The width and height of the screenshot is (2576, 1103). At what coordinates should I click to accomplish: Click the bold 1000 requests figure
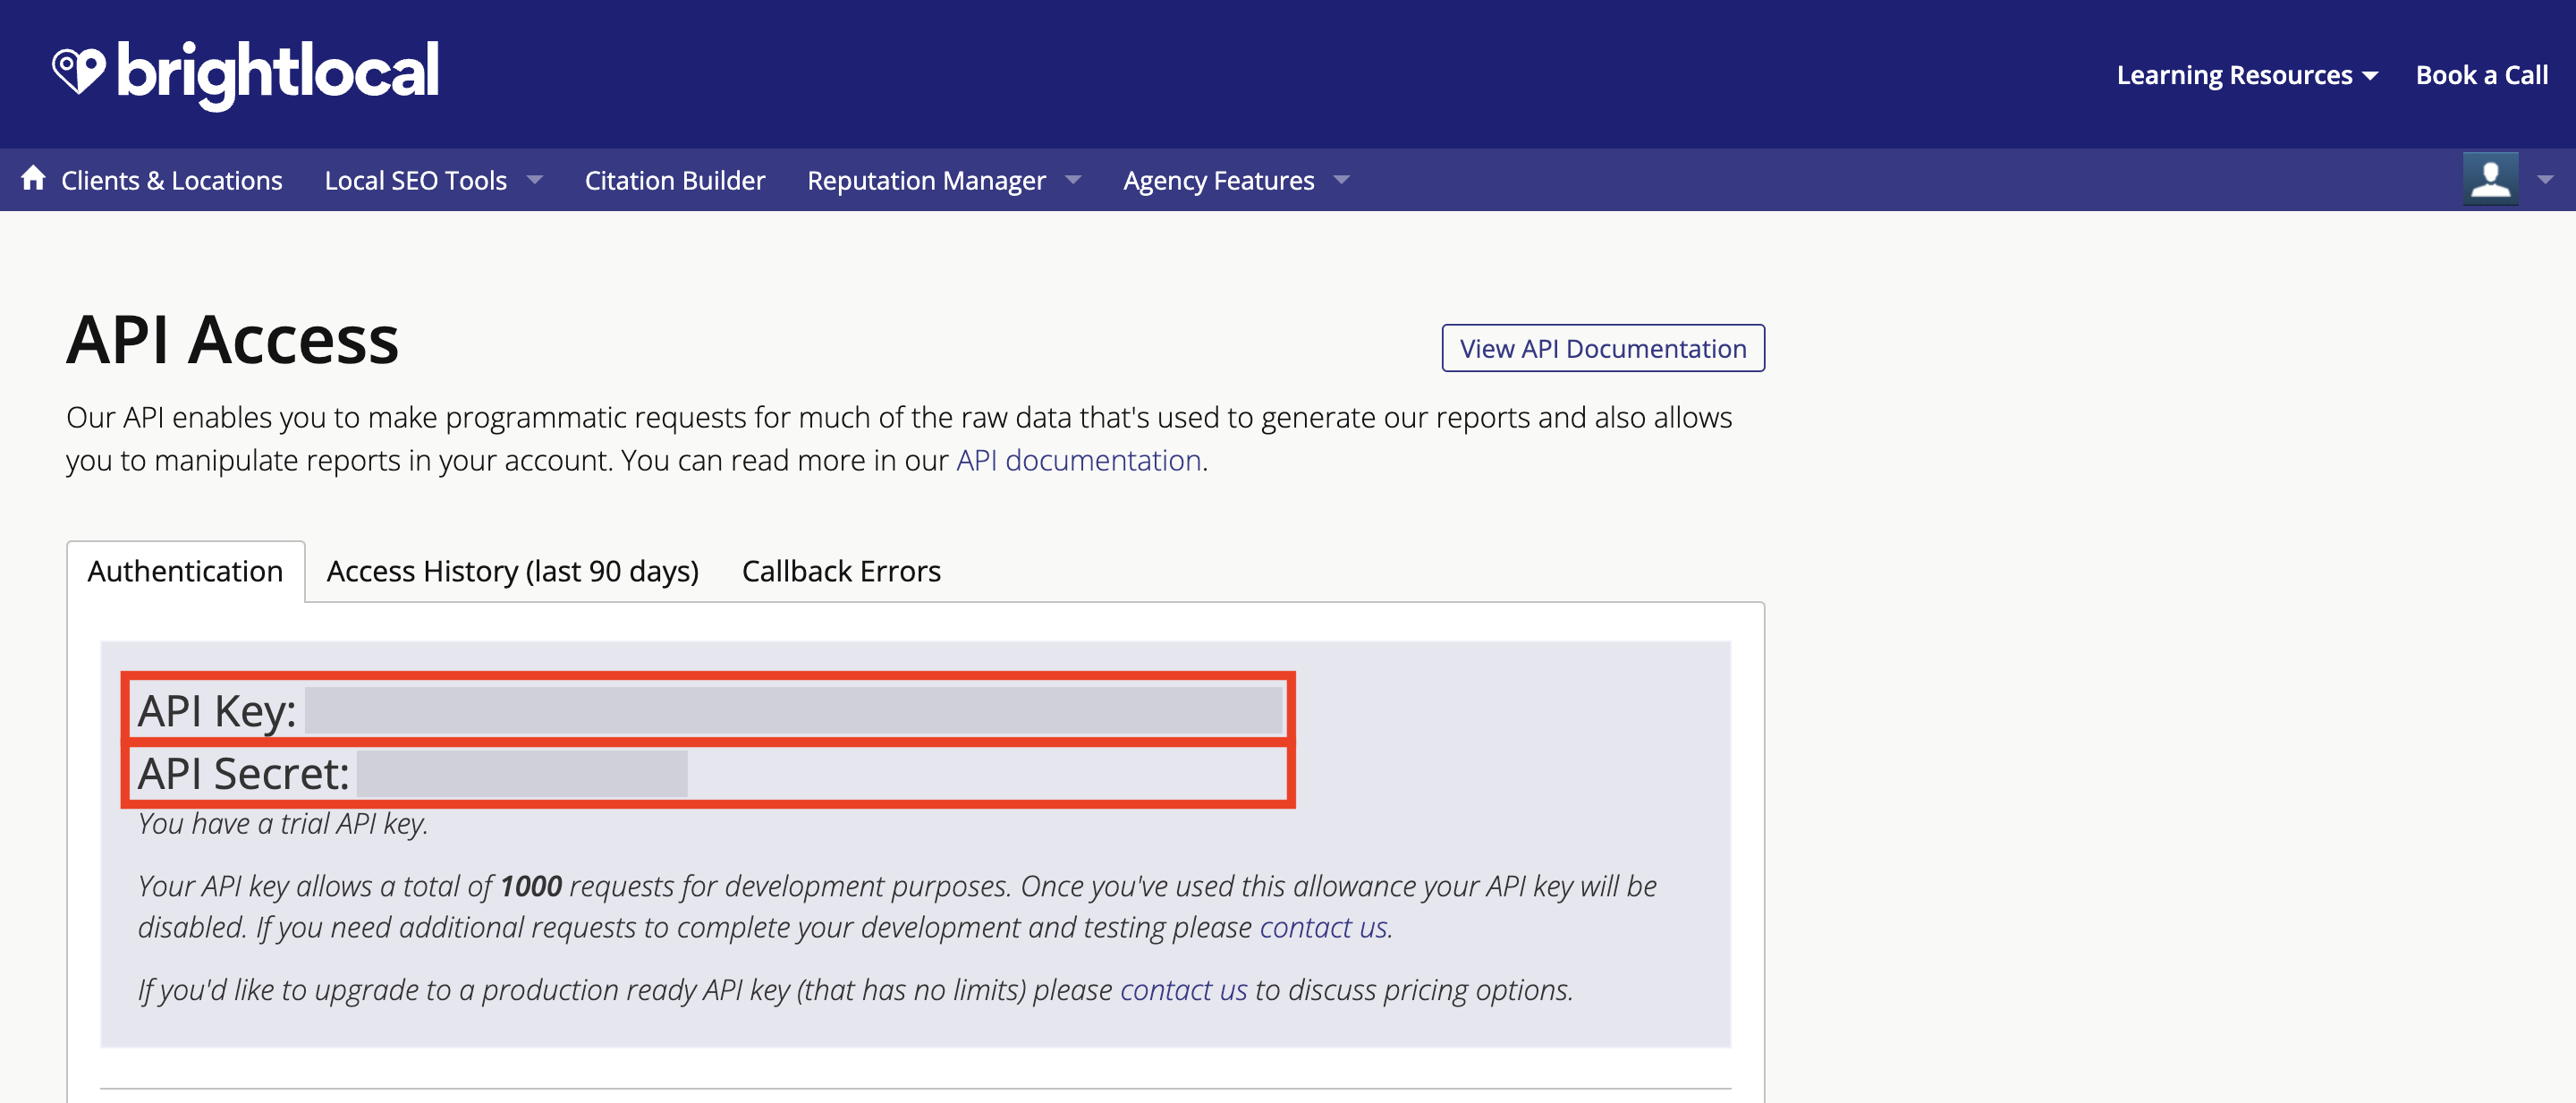(531, 886)
